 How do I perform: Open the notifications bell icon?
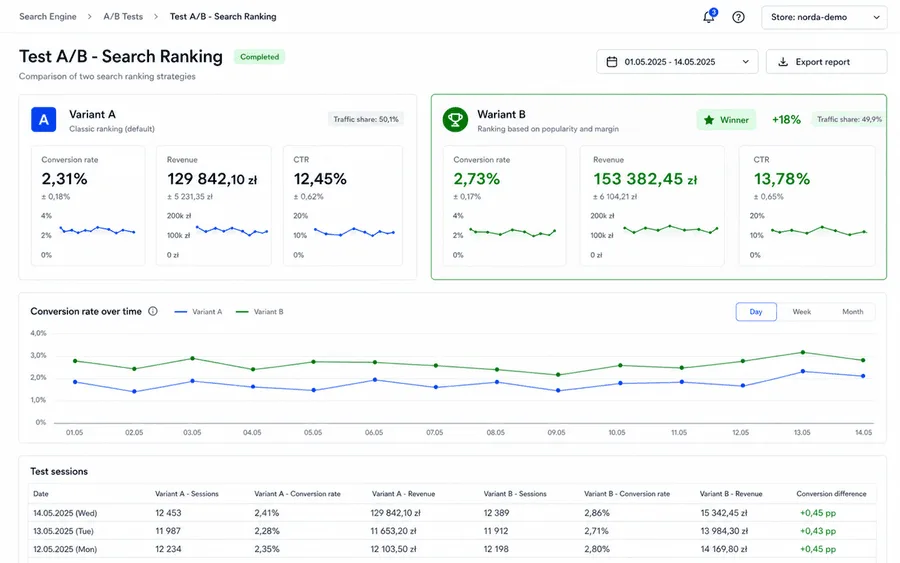pyautogui.click(x=709, y=17)
